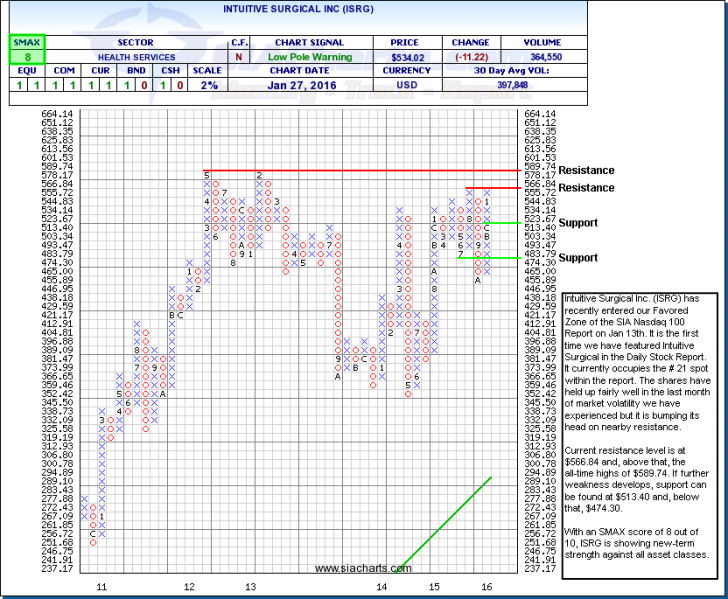Click the www.siacharts.com watermark link
728x599 pixels.
(356, 568)
